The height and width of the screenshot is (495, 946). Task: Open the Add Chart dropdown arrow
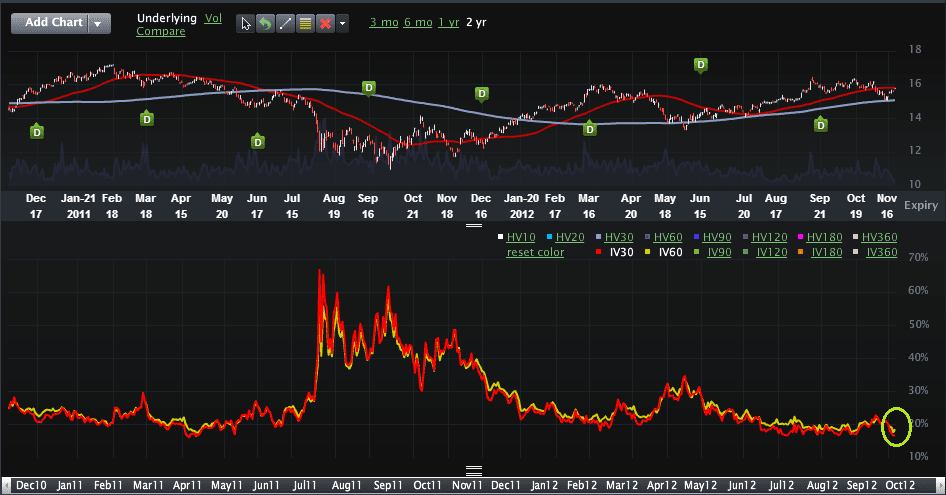pyautogui.click(x=98, y=23)
